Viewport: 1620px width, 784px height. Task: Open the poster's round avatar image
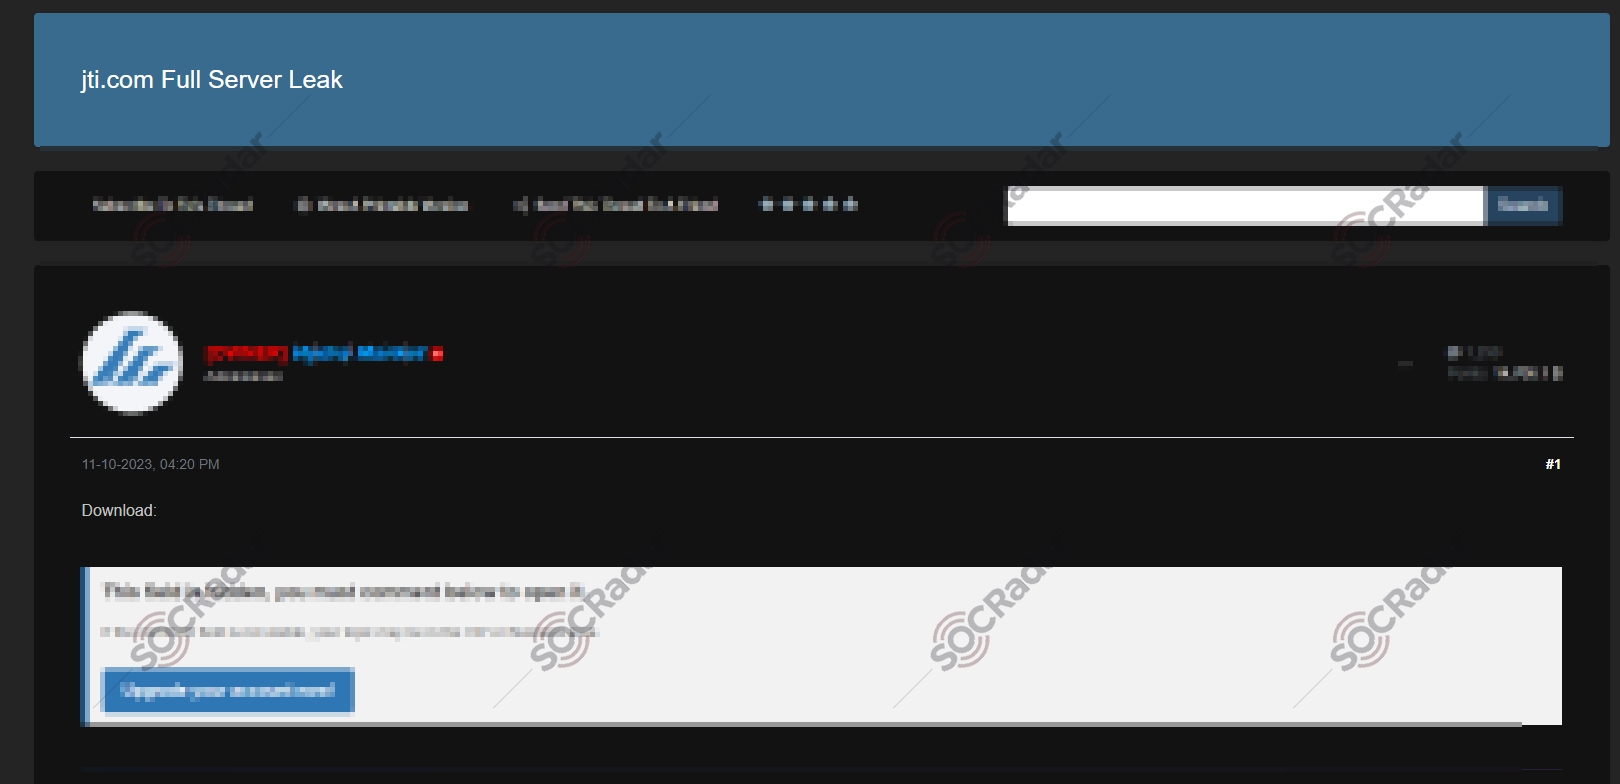point(132,362)
